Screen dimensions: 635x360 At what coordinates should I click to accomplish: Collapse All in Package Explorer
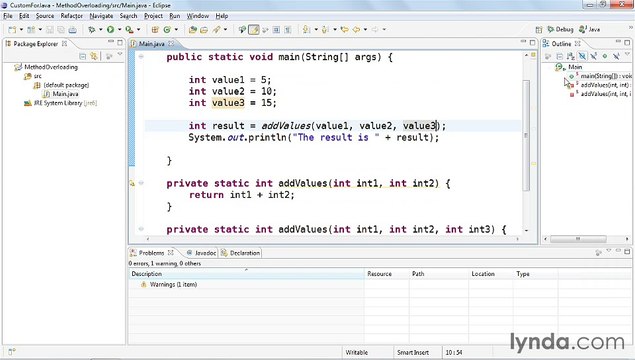[x=83, y=56]
